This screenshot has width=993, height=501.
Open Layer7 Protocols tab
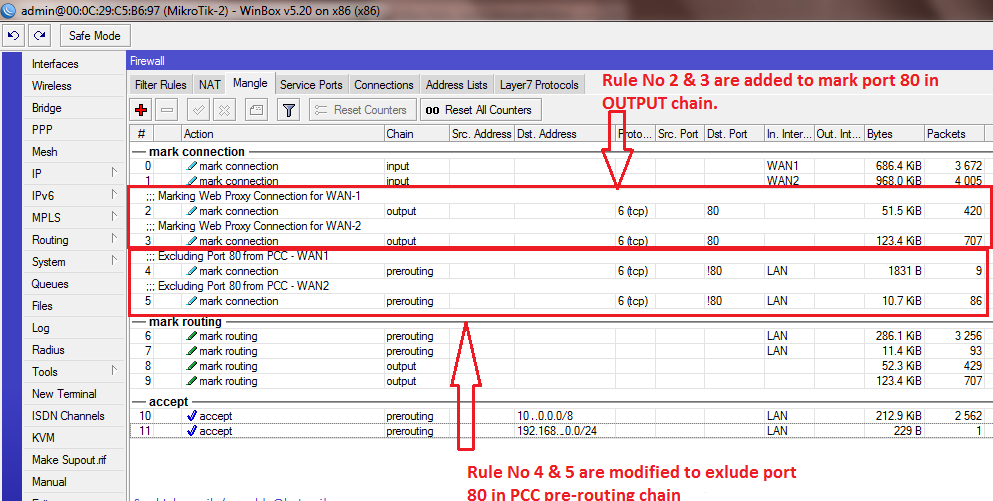coord(539,85)
